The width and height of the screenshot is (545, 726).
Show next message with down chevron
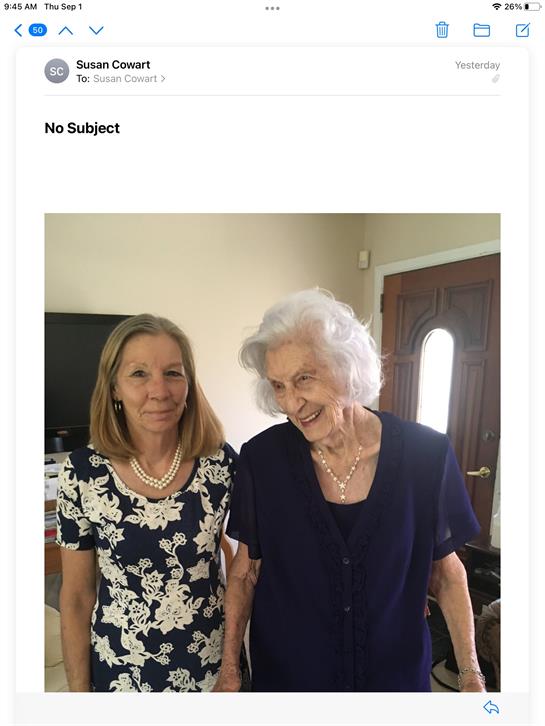tap(96, 31)
